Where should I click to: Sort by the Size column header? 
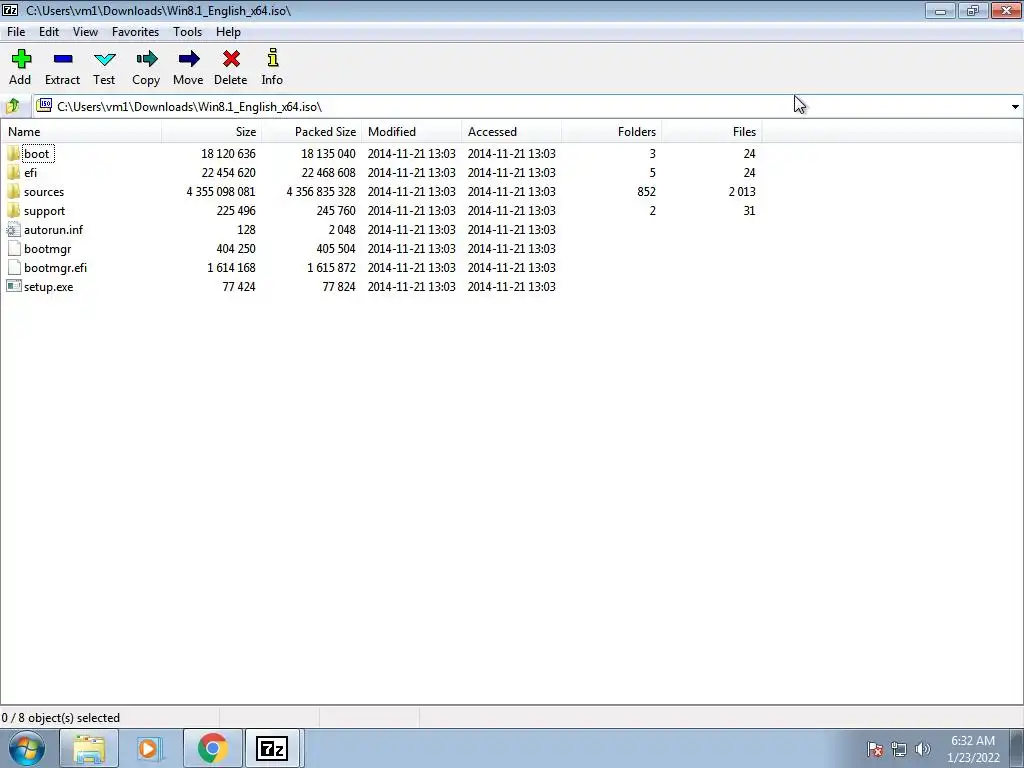212,131
